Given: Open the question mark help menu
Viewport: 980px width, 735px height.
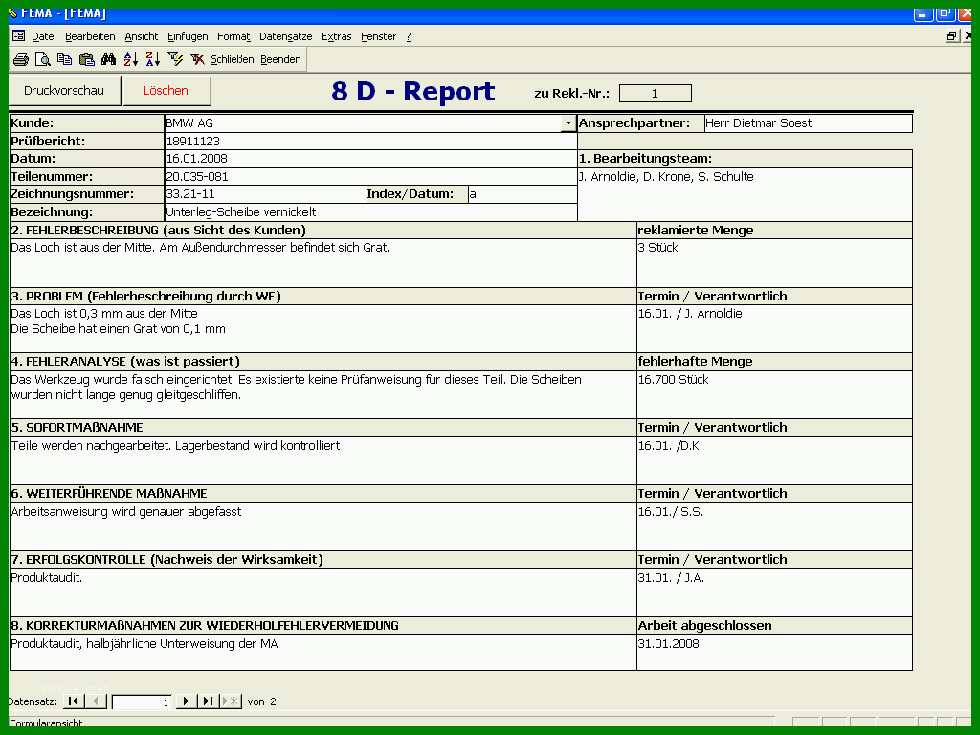Looking at the screenshot, I should pyautogui.click(x=409, y=36).
